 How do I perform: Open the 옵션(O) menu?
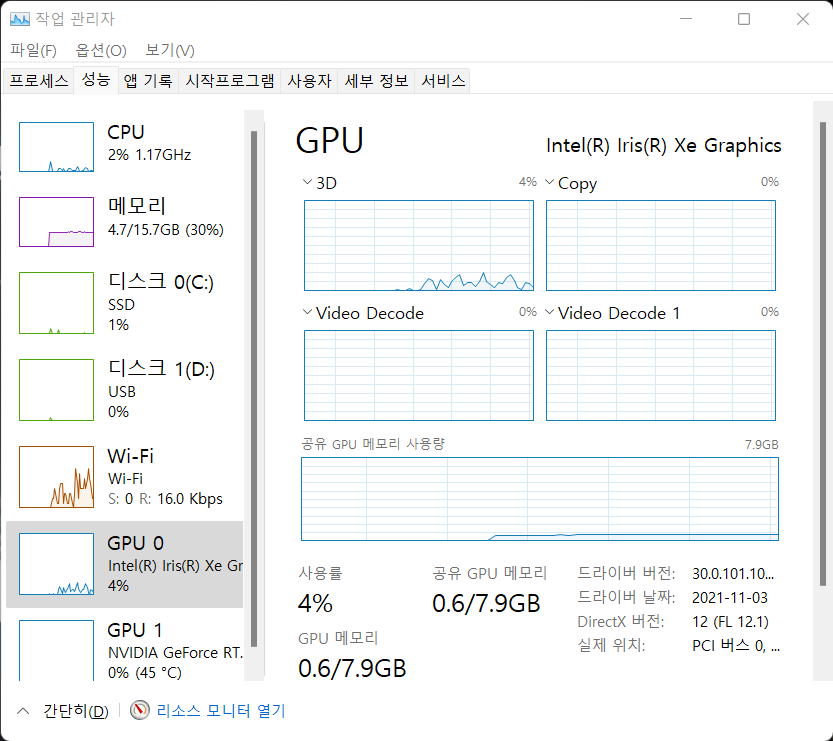(x=101, y=50)
